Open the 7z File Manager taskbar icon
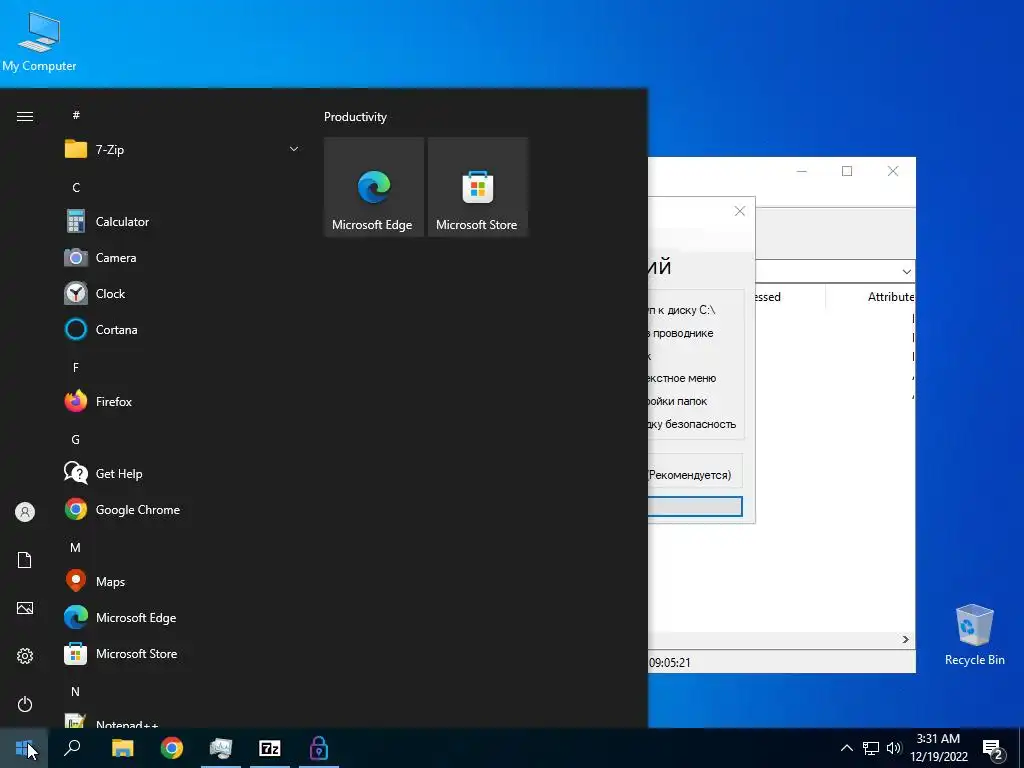This screenshot has width=1024, height=768. (x=270, y=748)
